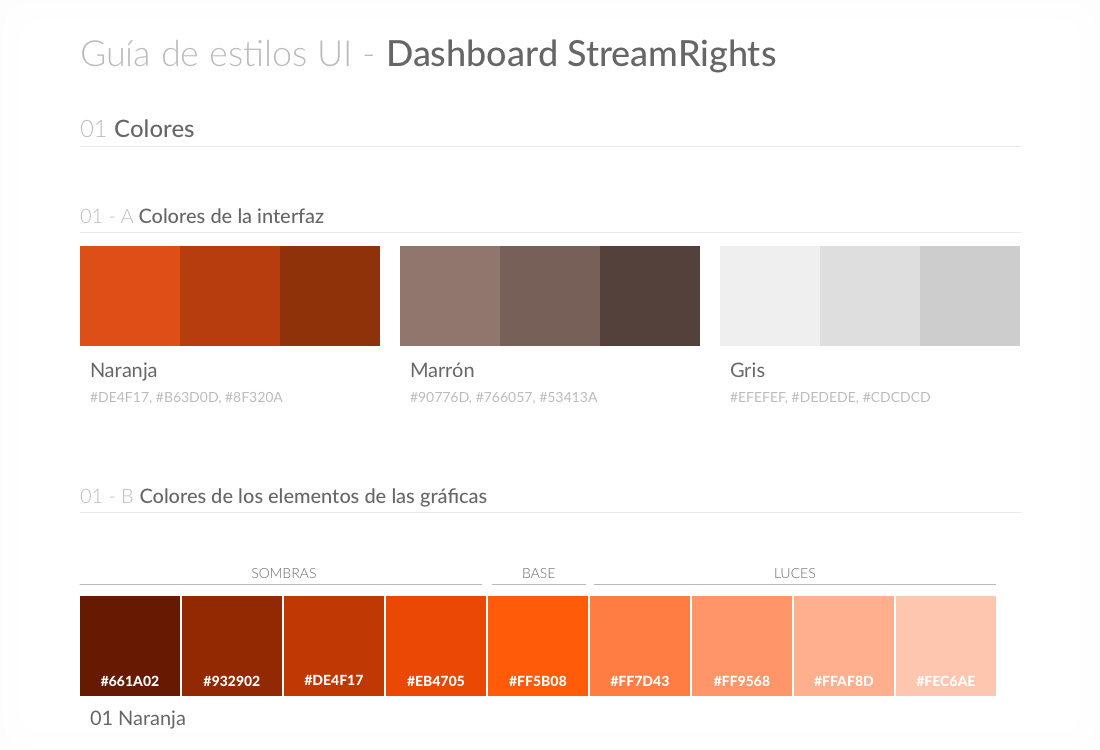Click the #FF9568 tint swatch
Viewport: 1100px width, 750px height.
(742, 645)
